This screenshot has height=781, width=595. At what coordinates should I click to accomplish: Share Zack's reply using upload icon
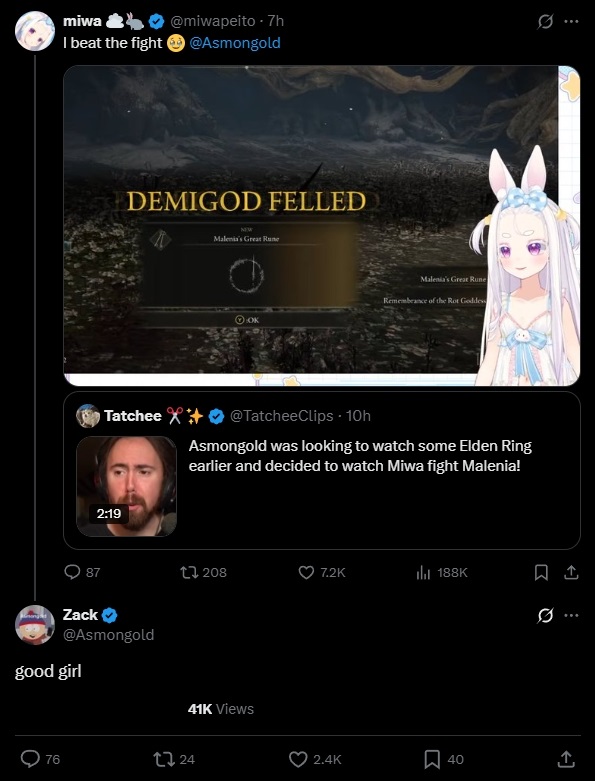566,759
